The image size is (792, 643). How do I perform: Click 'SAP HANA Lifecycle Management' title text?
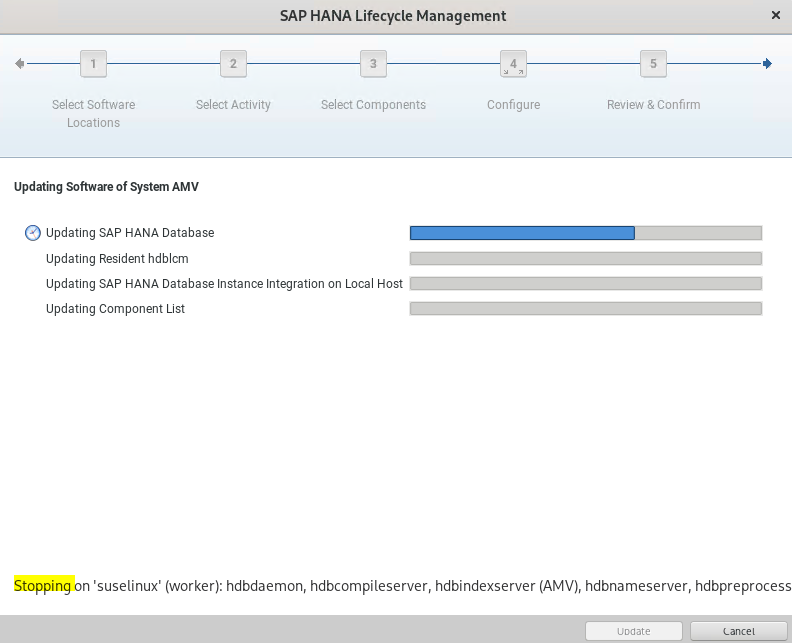click(x=393, y=16)
